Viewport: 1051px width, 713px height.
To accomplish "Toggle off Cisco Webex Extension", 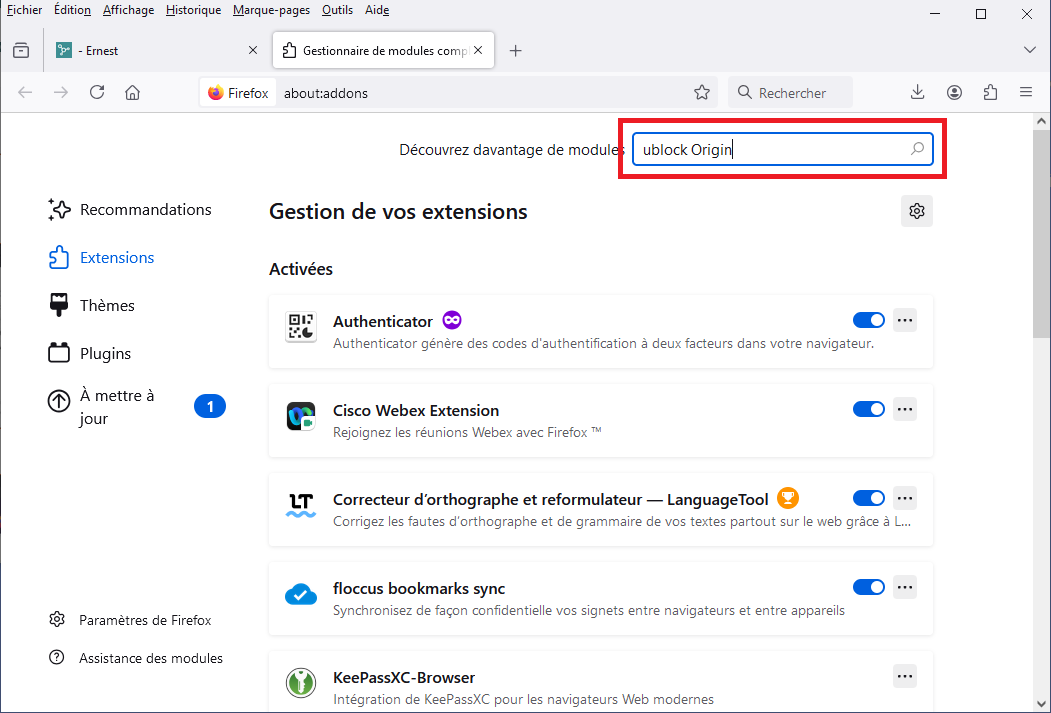I will 868,409.
